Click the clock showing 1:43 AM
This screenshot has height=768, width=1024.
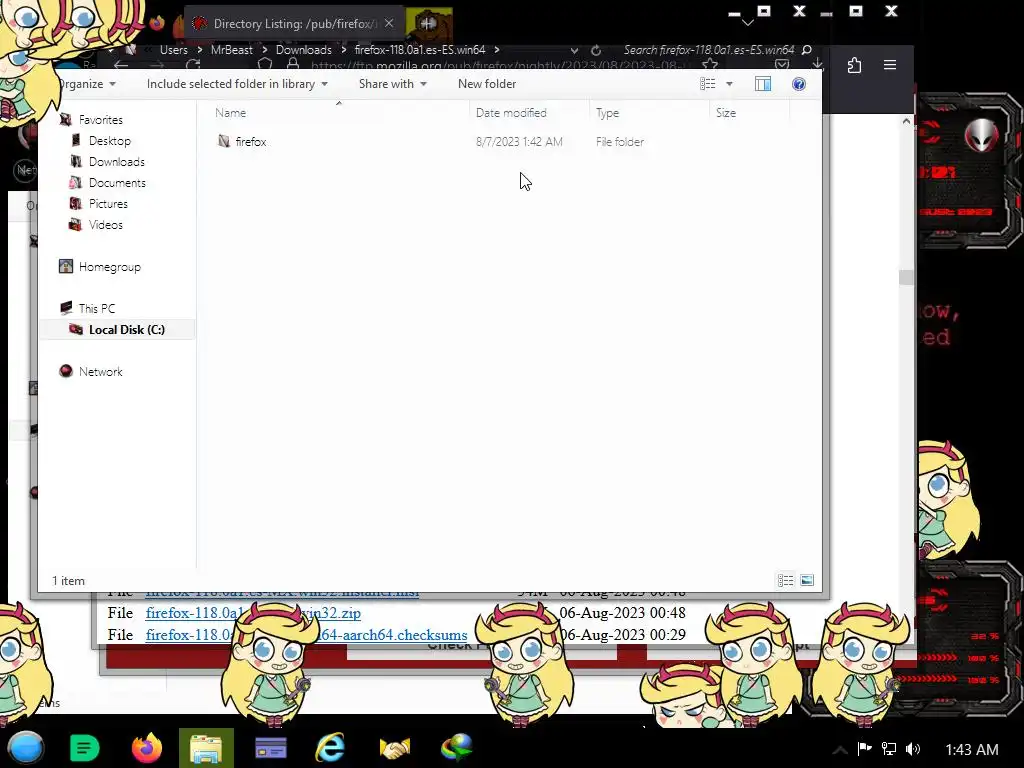972,749
